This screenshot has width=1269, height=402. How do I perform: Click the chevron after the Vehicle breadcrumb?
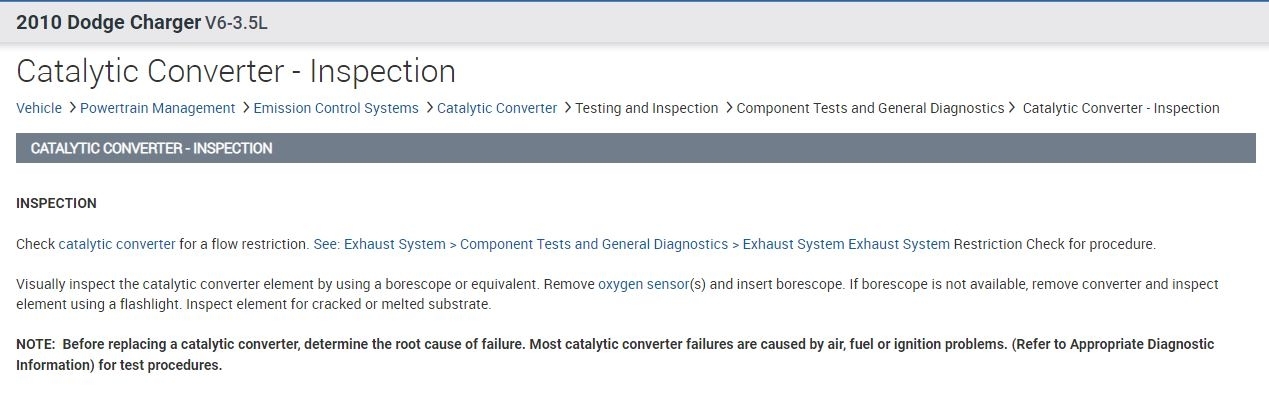pos(71,108)
